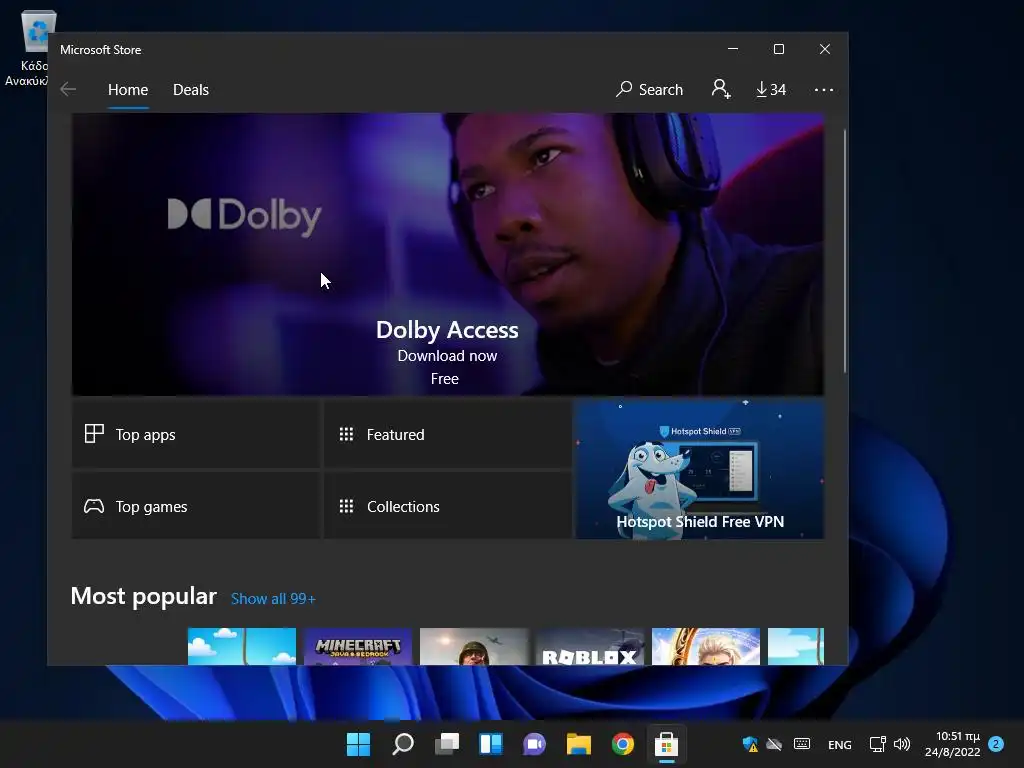Click the OneDrive tray icon
The height and width of the screenshot is (768, 1024).
coord(774,744)
